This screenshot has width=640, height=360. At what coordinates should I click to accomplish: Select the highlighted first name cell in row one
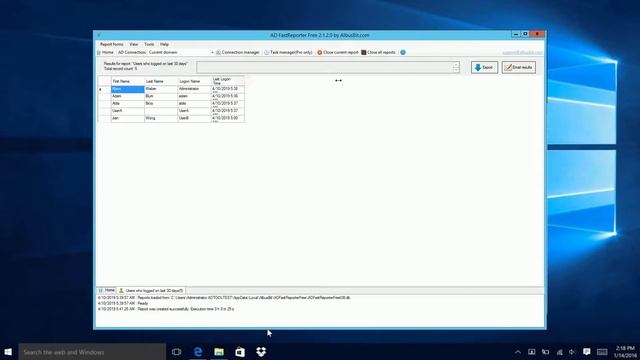click(x=127, y=89)
